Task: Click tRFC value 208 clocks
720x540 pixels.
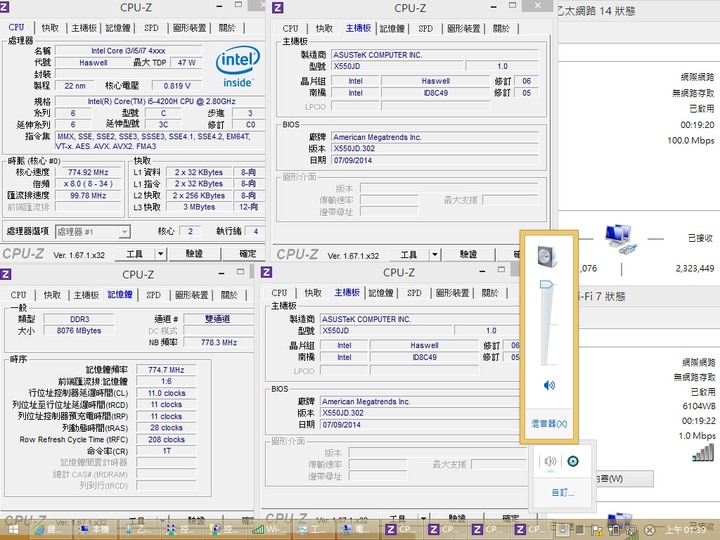Action: pos(166,439)
